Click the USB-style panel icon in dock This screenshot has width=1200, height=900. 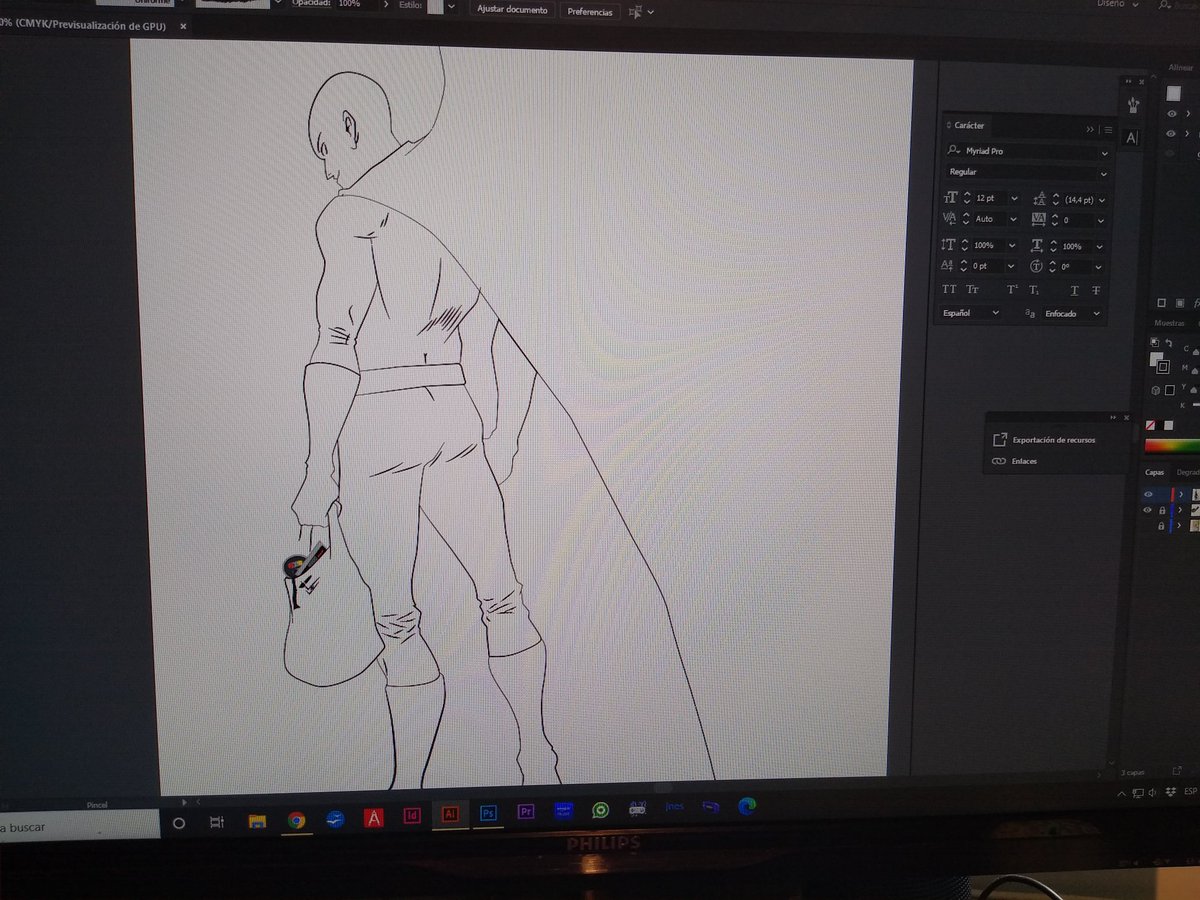click(x=1132, y=104)
